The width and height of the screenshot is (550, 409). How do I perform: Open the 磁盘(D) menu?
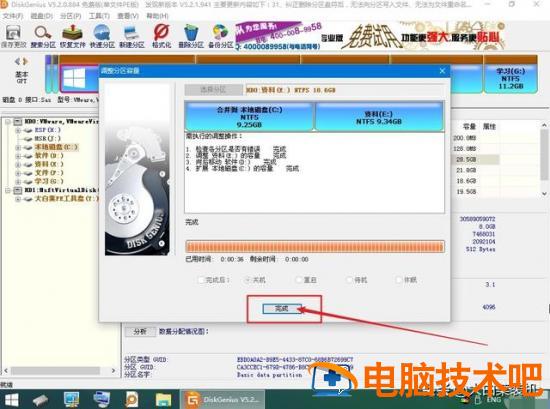42,16
